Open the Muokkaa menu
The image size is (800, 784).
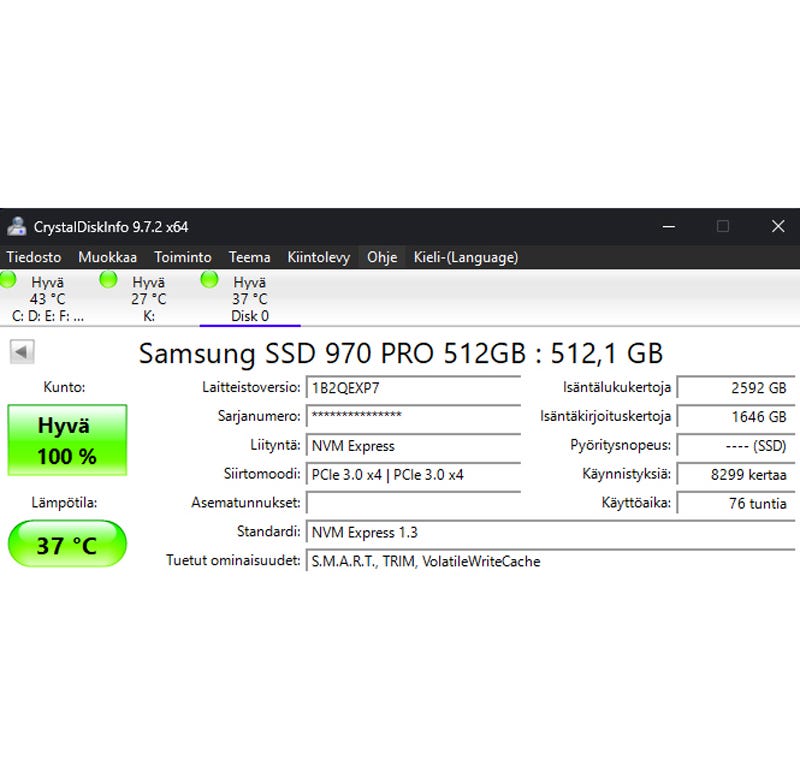[x=108, y=257]
